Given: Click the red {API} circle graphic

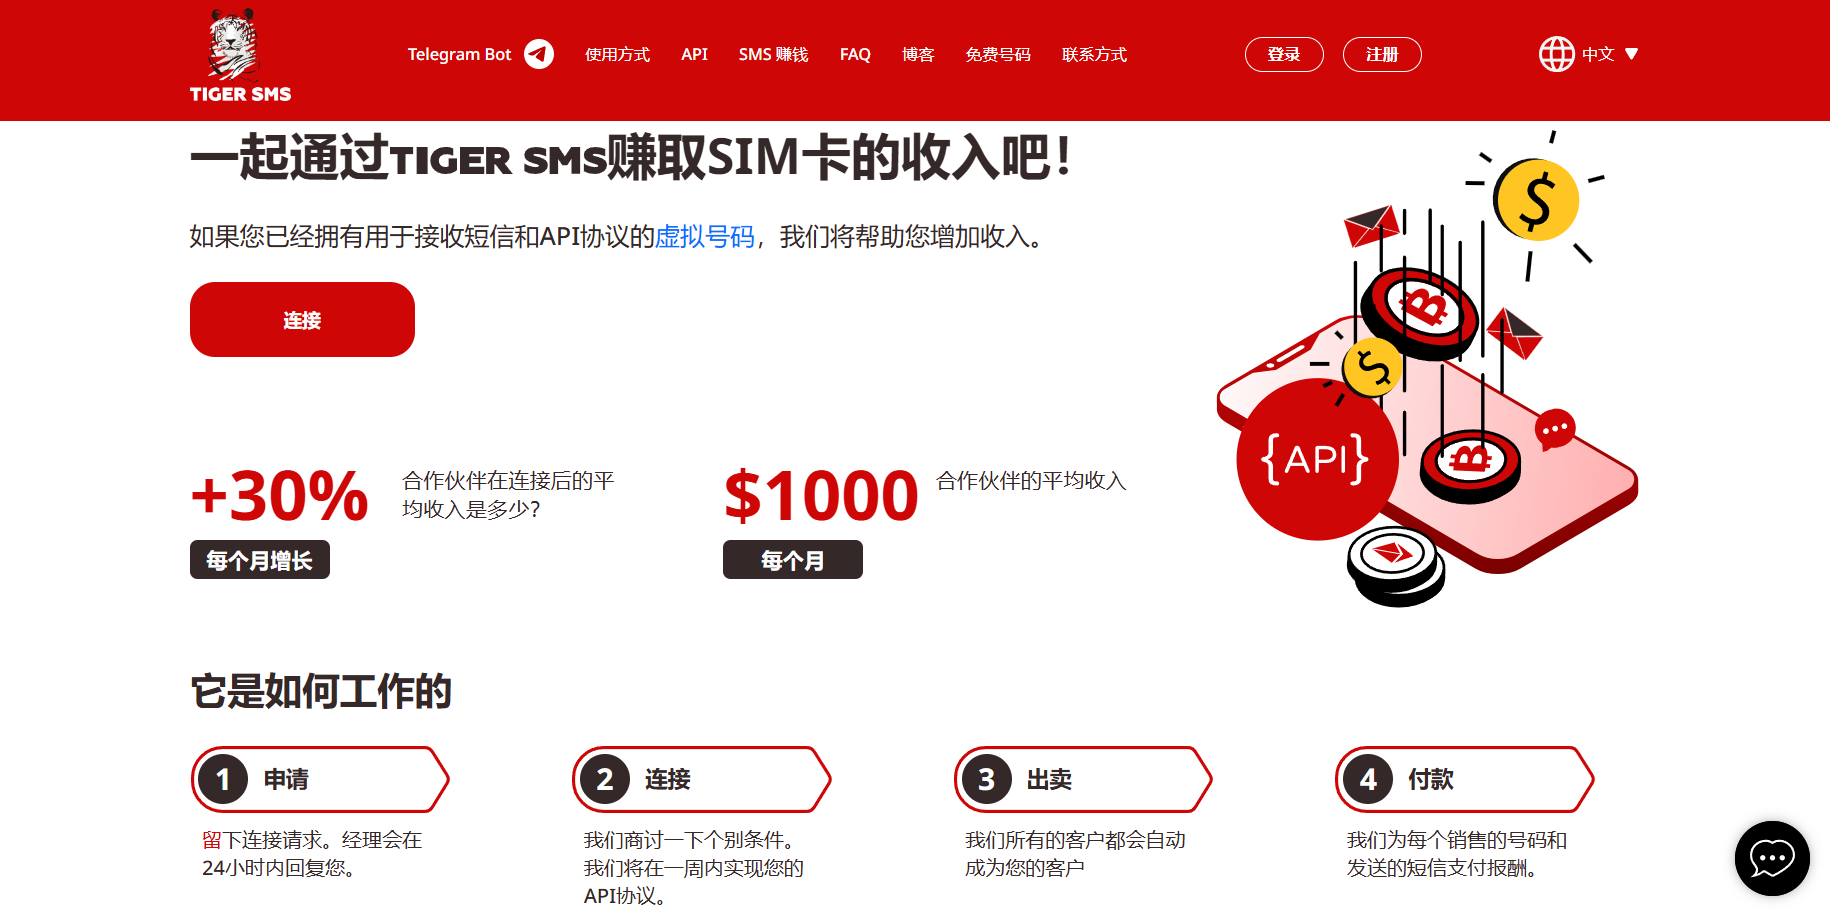Looking at the screenshot, I should (x=1316, y=460).
